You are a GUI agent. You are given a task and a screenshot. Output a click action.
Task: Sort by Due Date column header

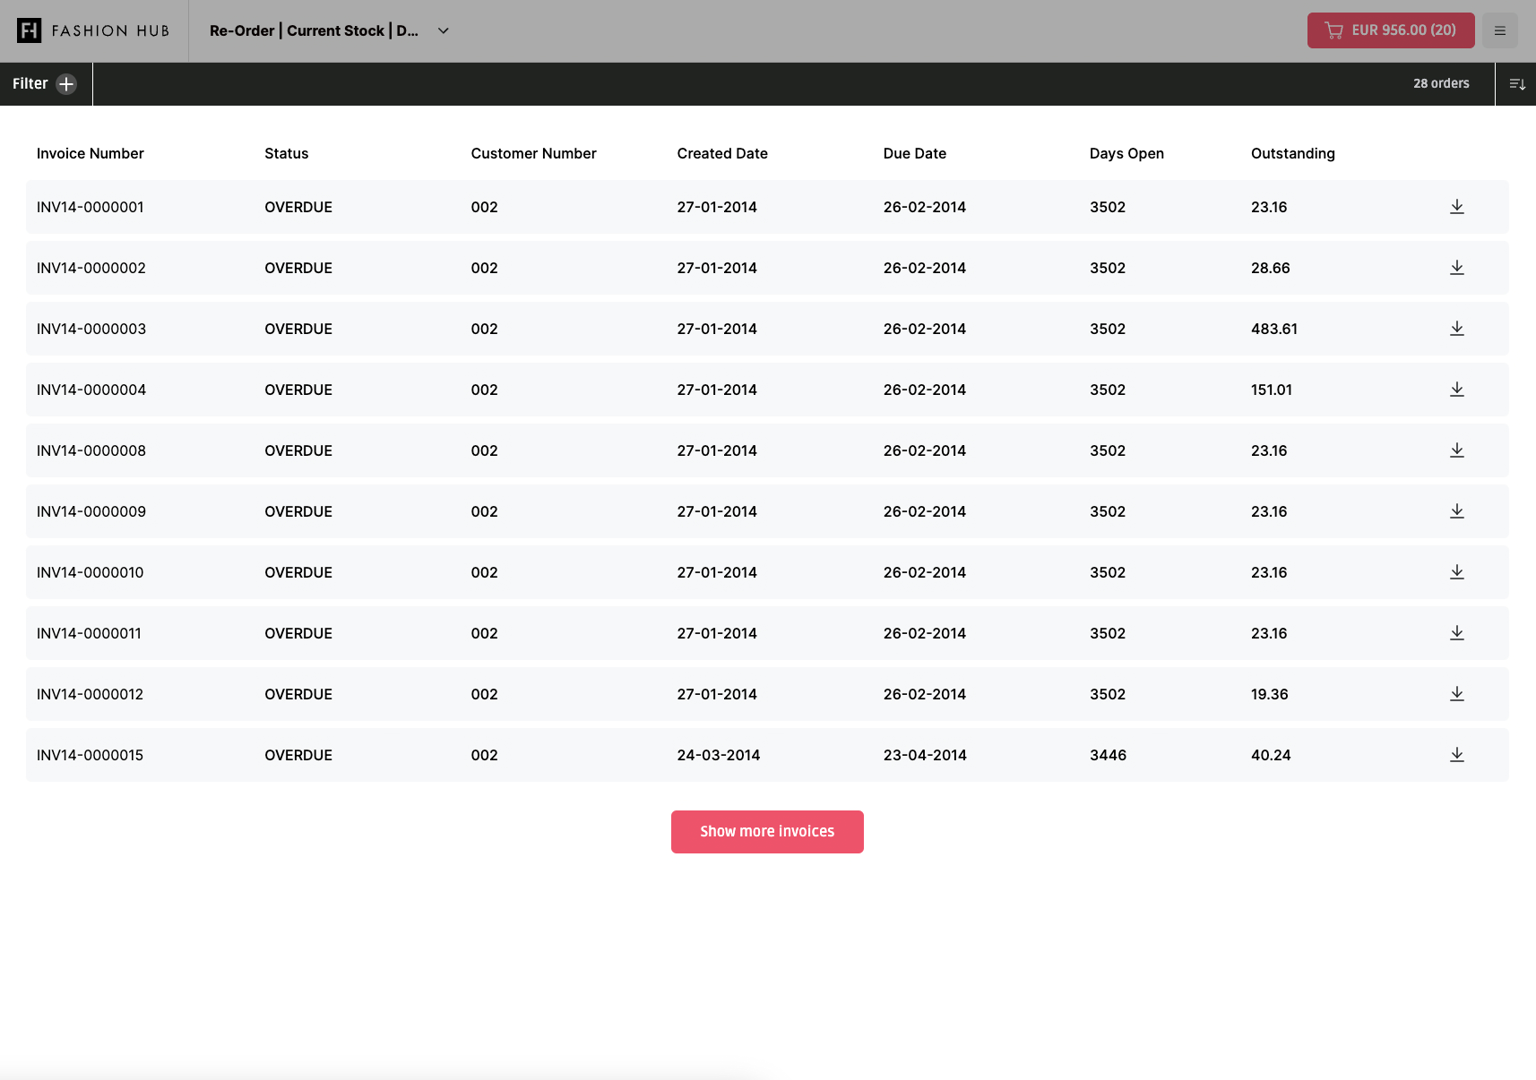pos(914,154)
